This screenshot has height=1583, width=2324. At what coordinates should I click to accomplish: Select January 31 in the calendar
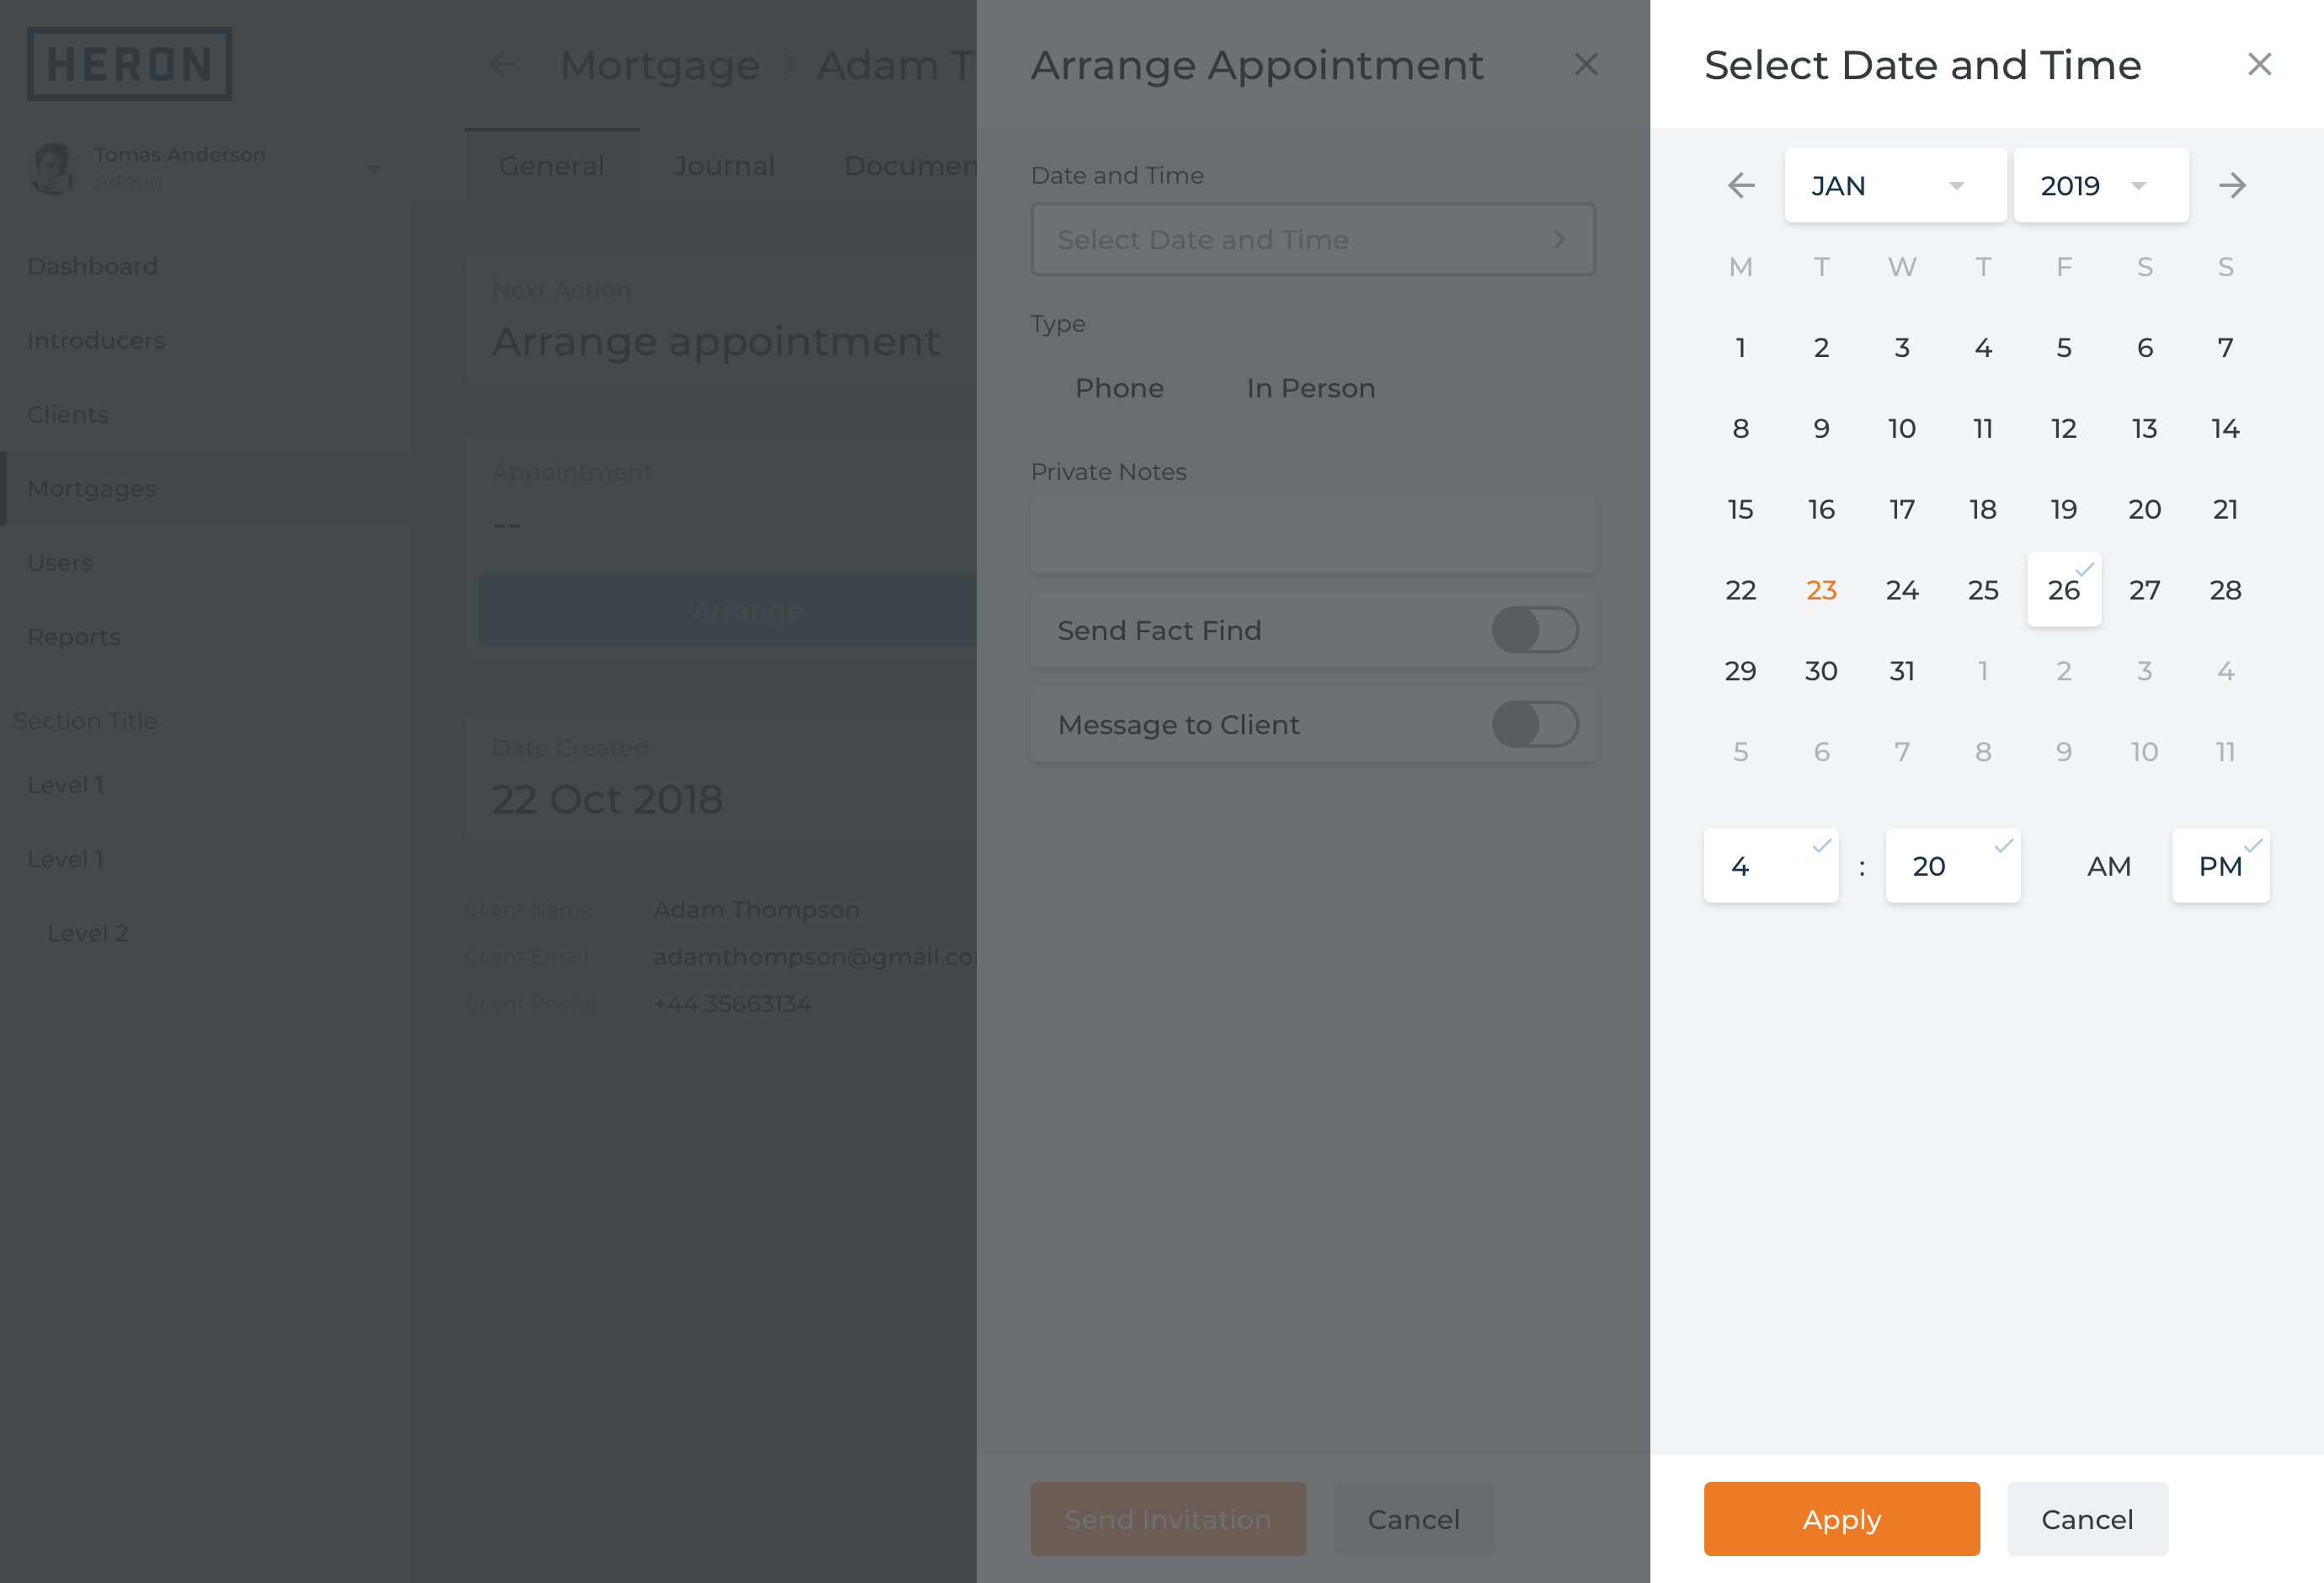[1902, 671]
